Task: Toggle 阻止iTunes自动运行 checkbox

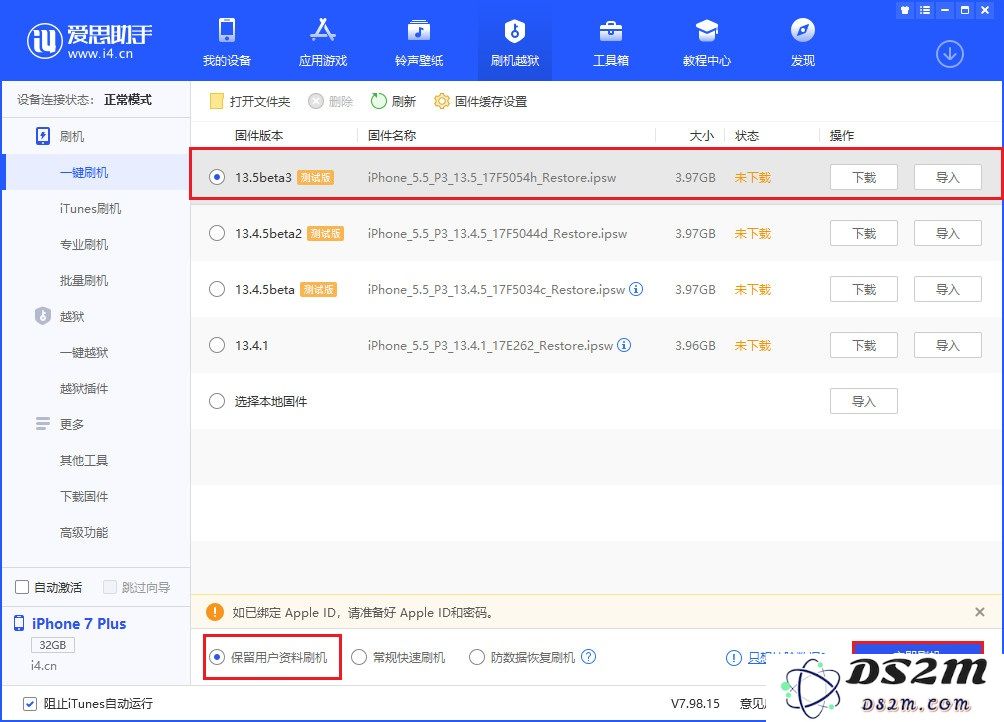Action: (29, 703)
